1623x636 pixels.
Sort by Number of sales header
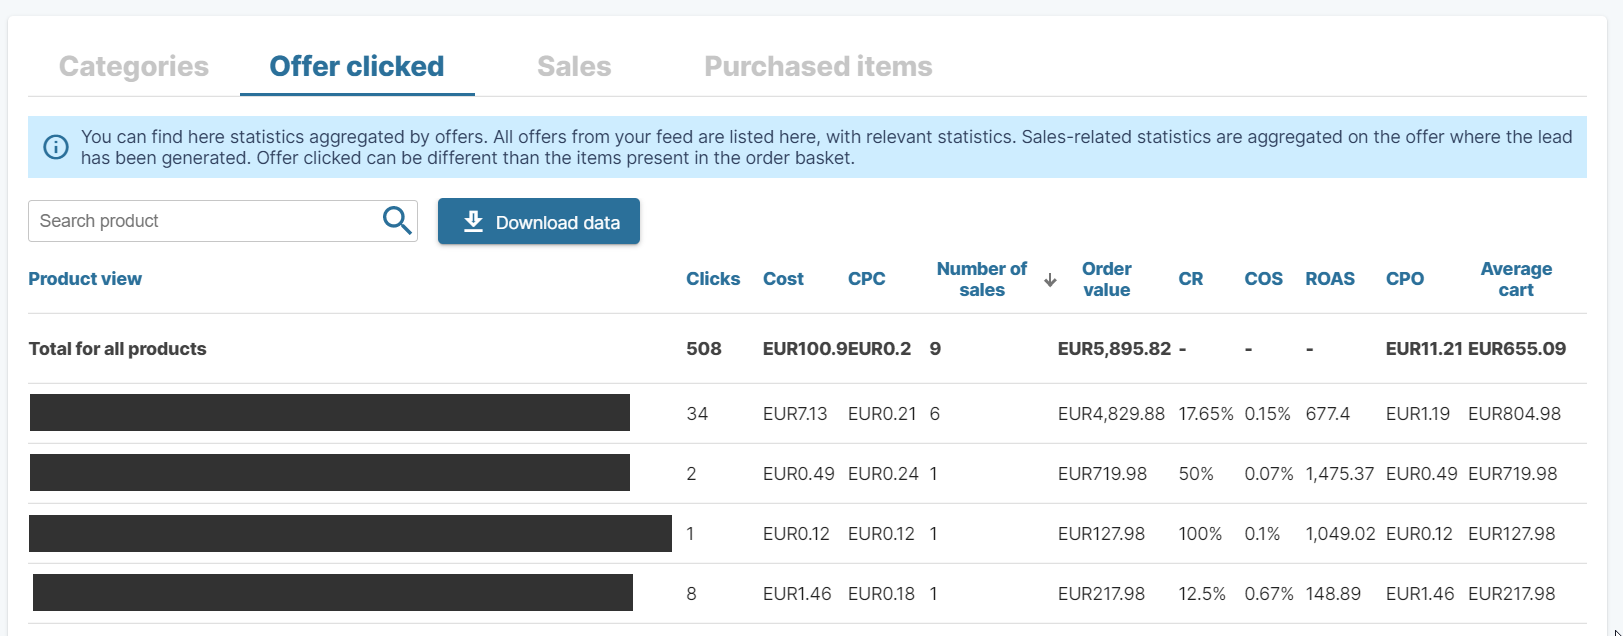[981, 279]
